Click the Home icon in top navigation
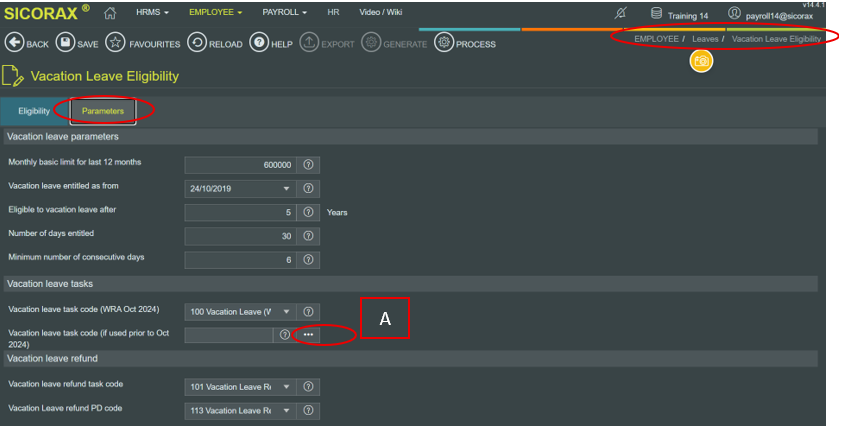 [x=110, y=13]
